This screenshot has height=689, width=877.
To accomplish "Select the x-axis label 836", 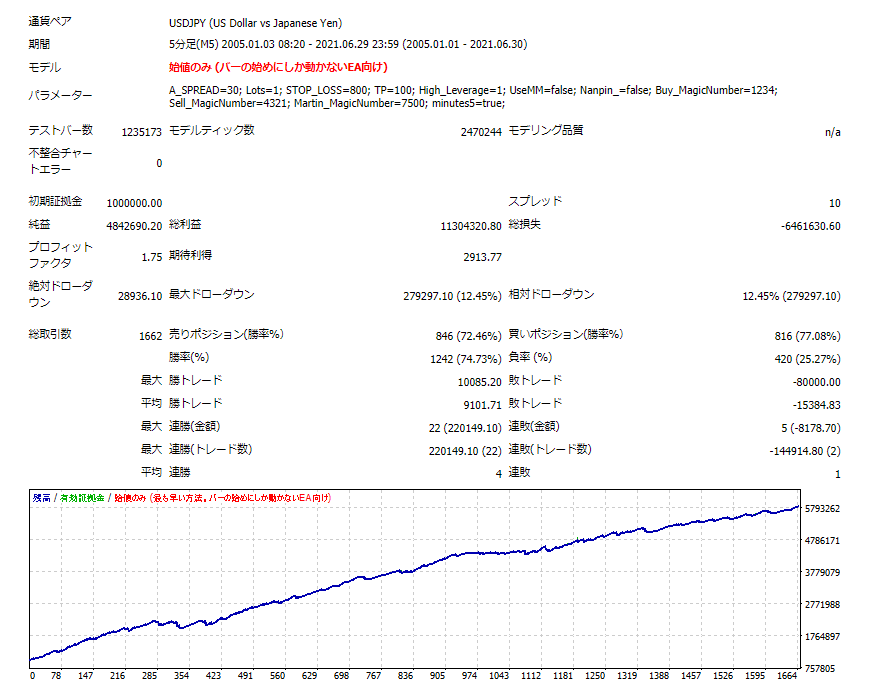I will 405,676.
